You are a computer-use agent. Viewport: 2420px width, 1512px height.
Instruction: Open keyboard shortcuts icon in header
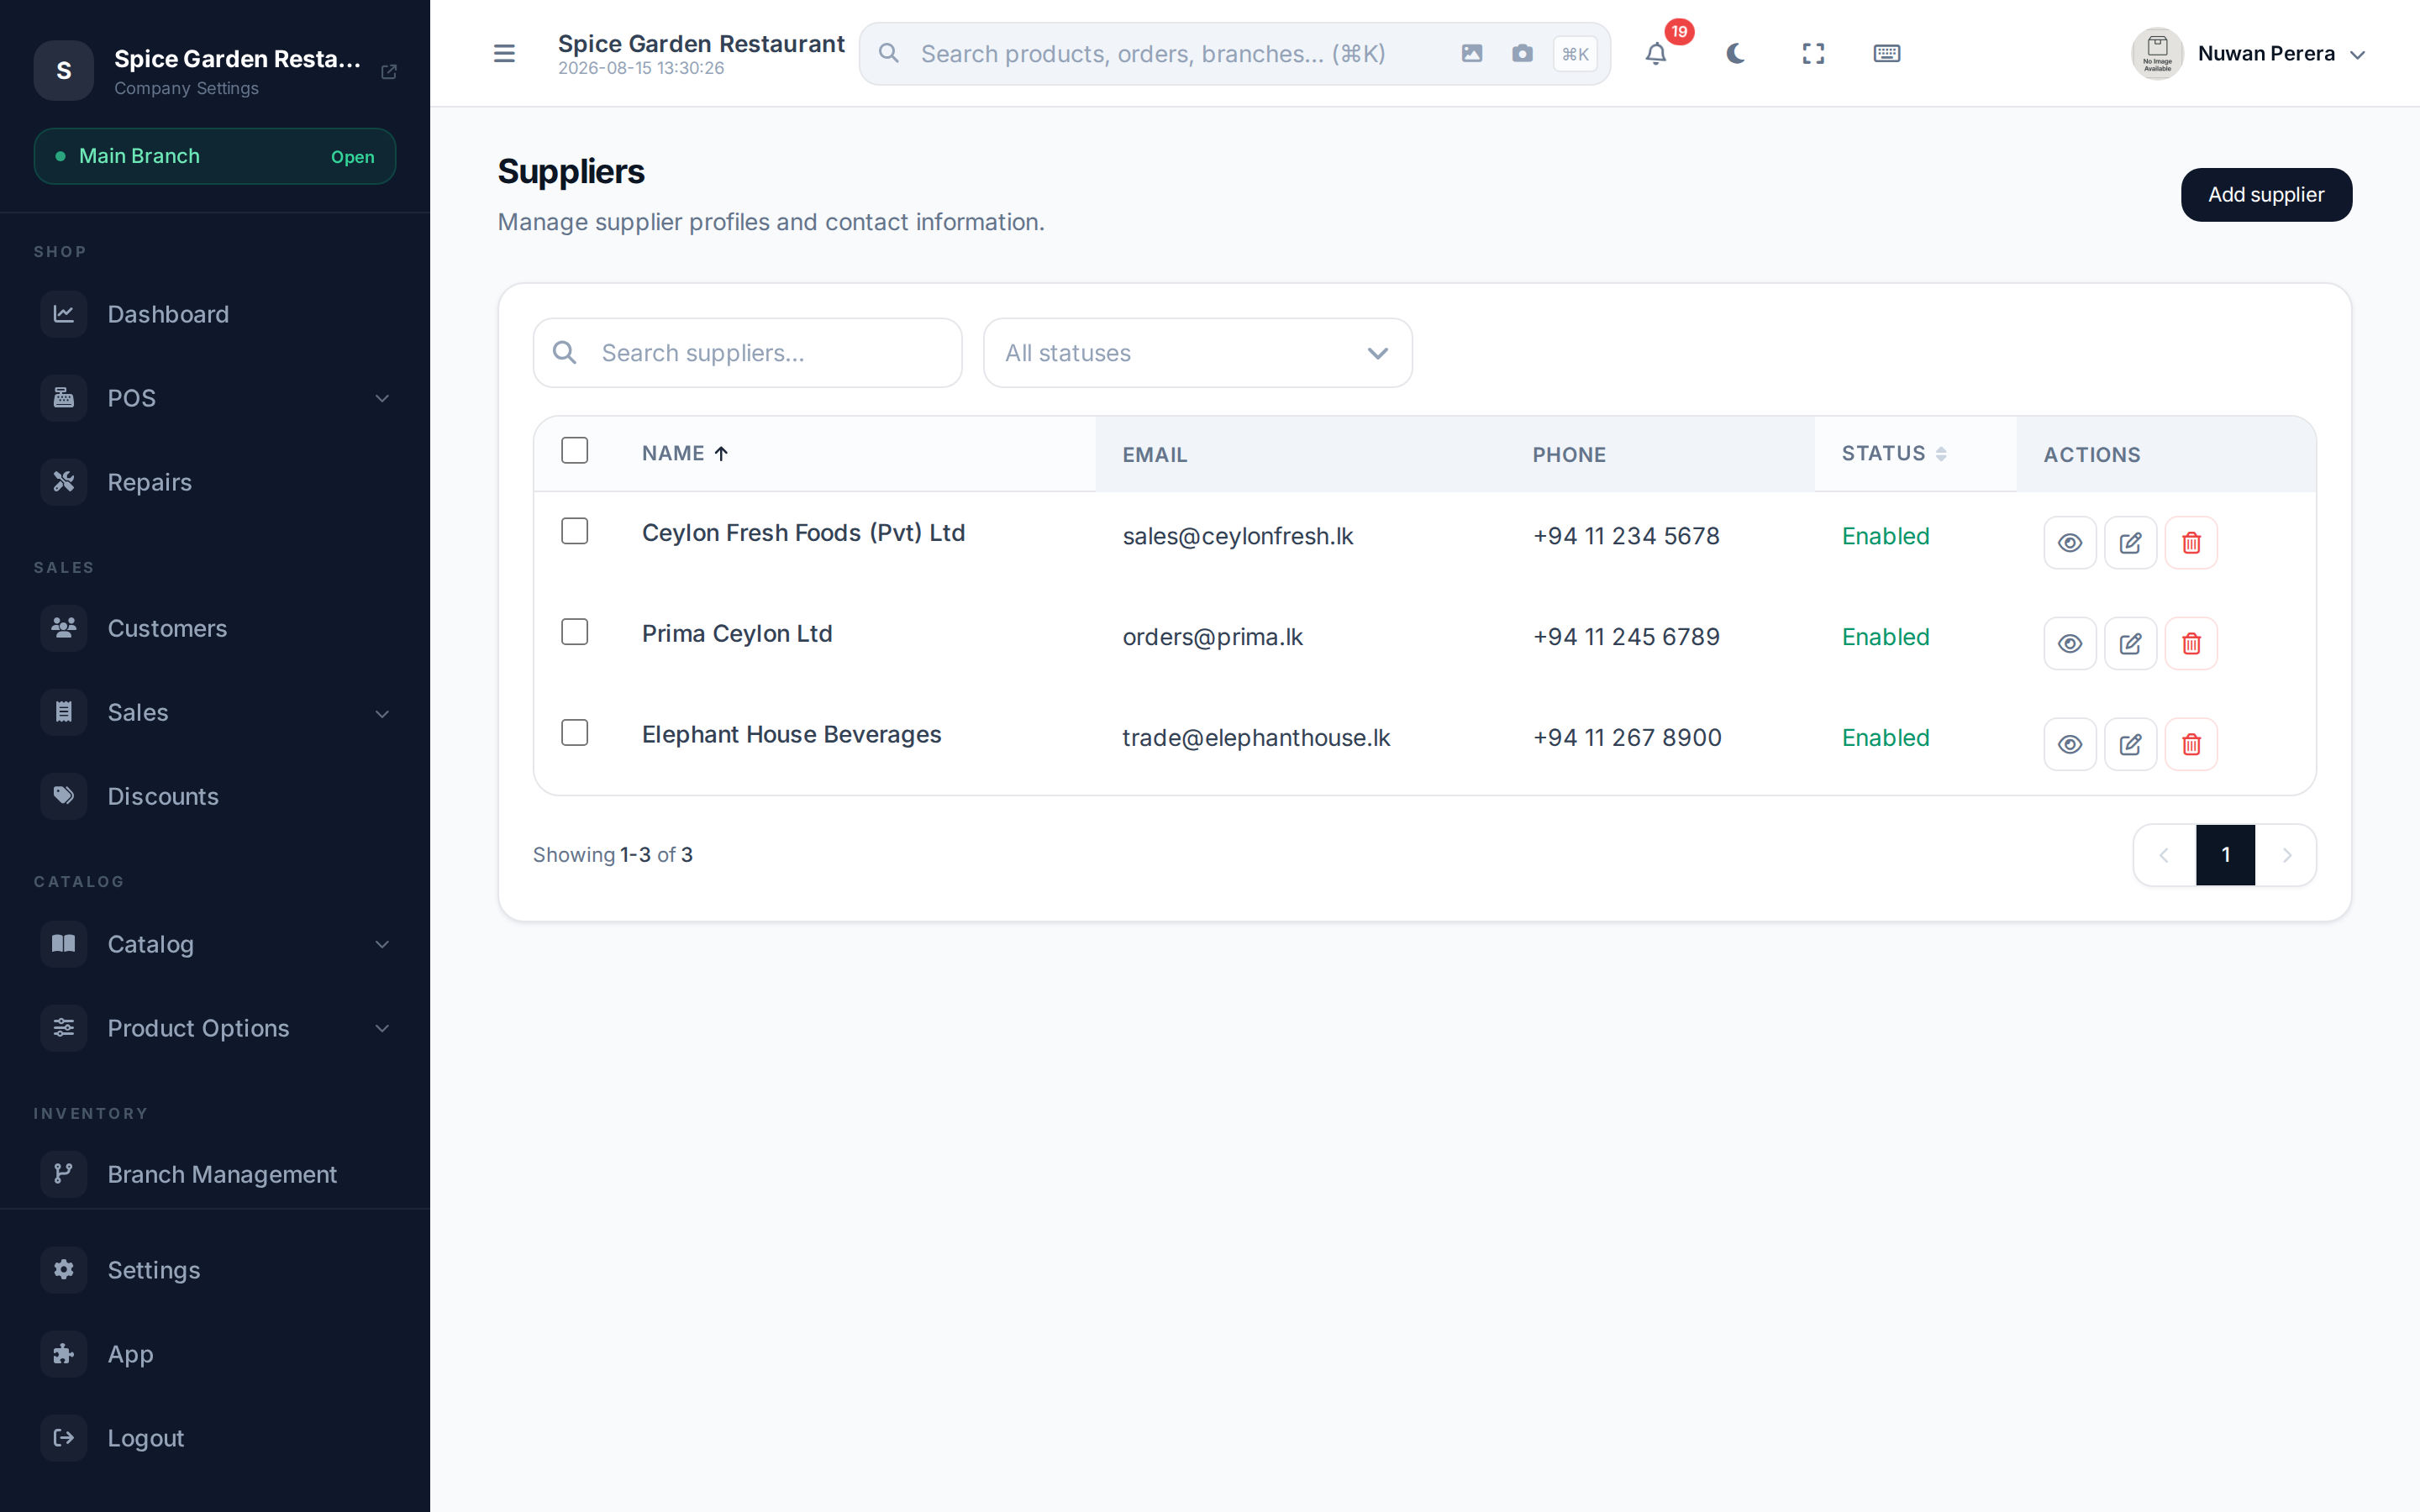tap(1886, 54)
